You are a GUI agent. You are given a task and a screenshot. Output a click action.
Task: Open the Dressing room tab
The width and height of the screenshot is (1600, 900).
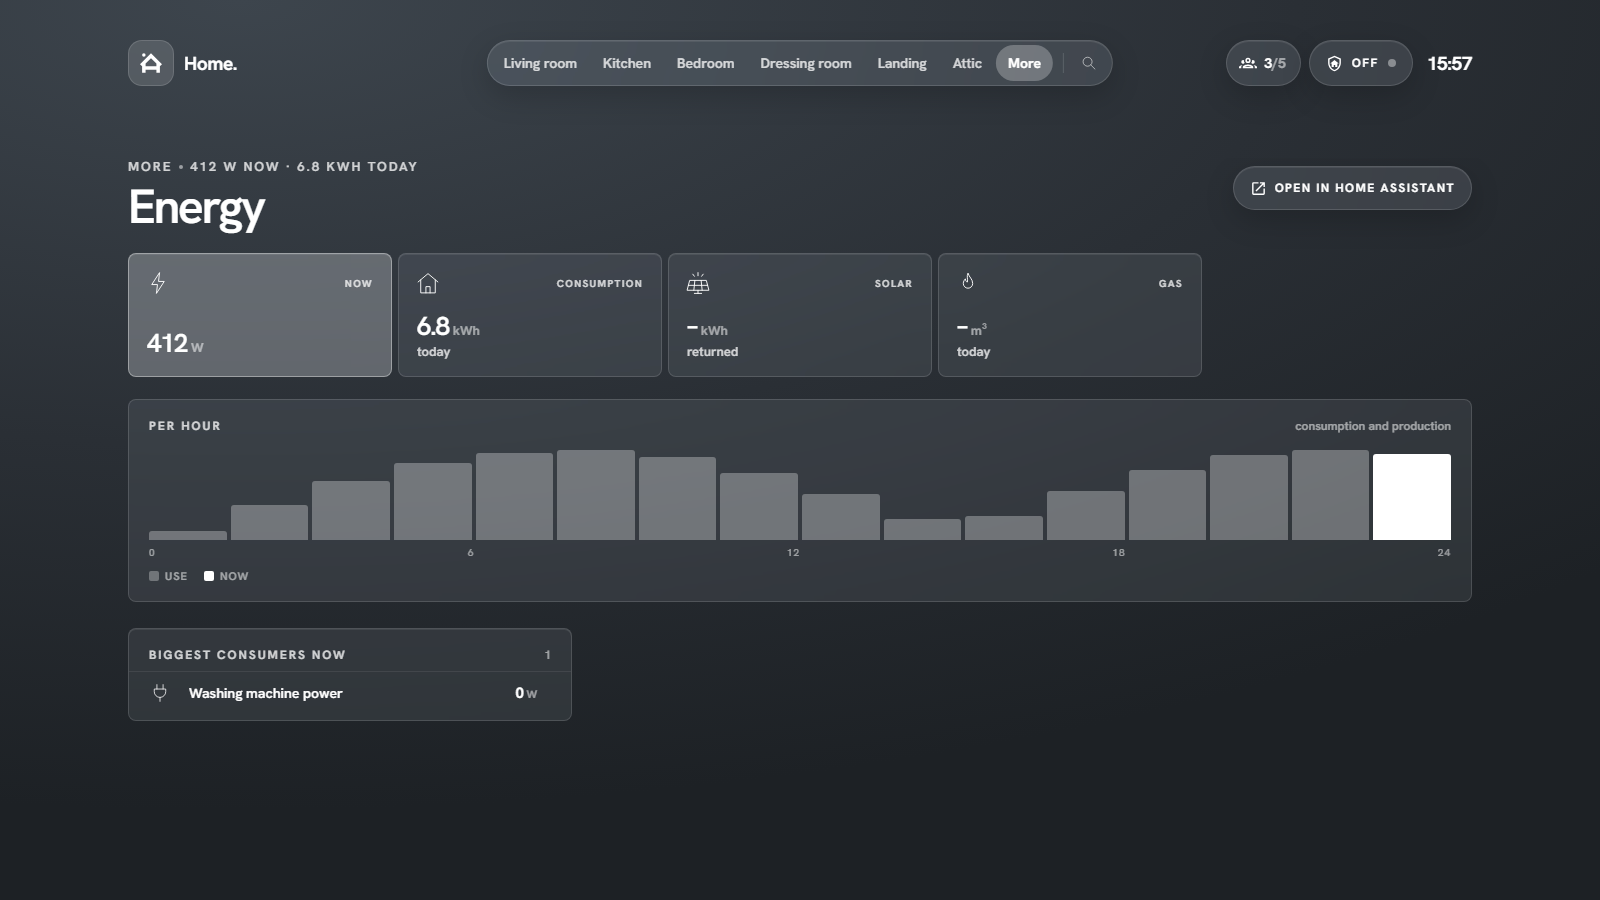pyautogui.click(x=806, y=63)
